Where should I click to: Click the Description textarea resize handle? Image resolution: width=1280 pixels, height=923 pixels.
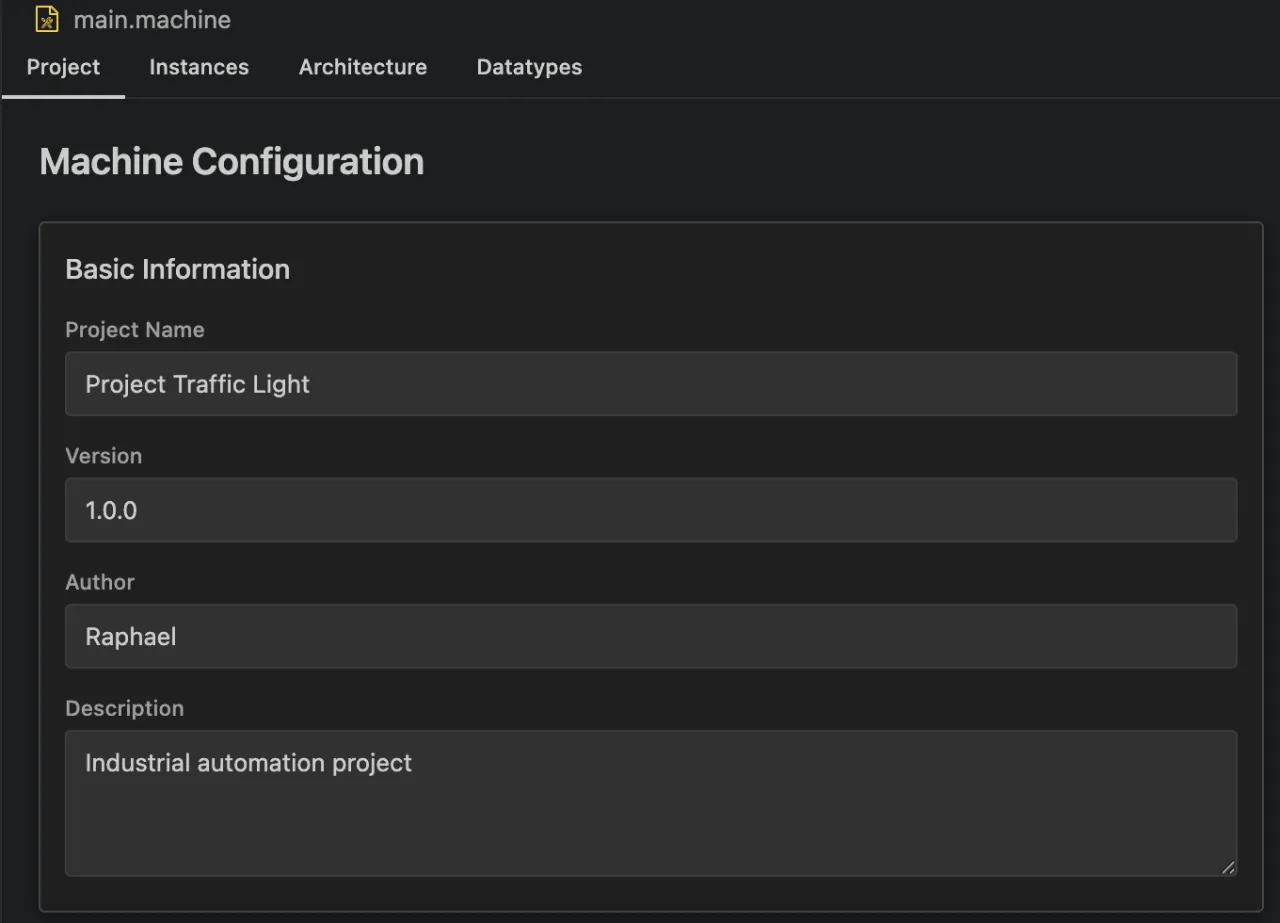coord(1228,867)
